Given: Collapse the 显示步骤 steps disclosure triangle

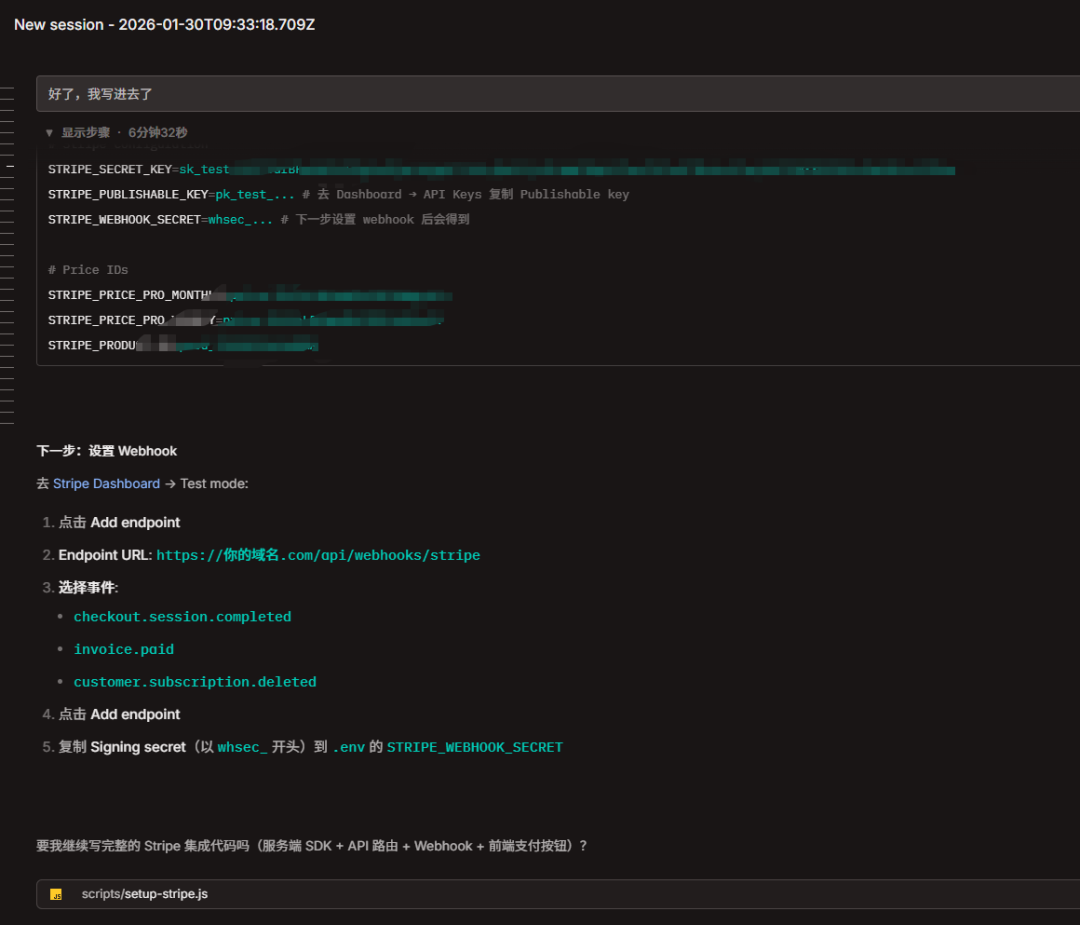Looking at the screenshot, I should (x=49, y=133).
